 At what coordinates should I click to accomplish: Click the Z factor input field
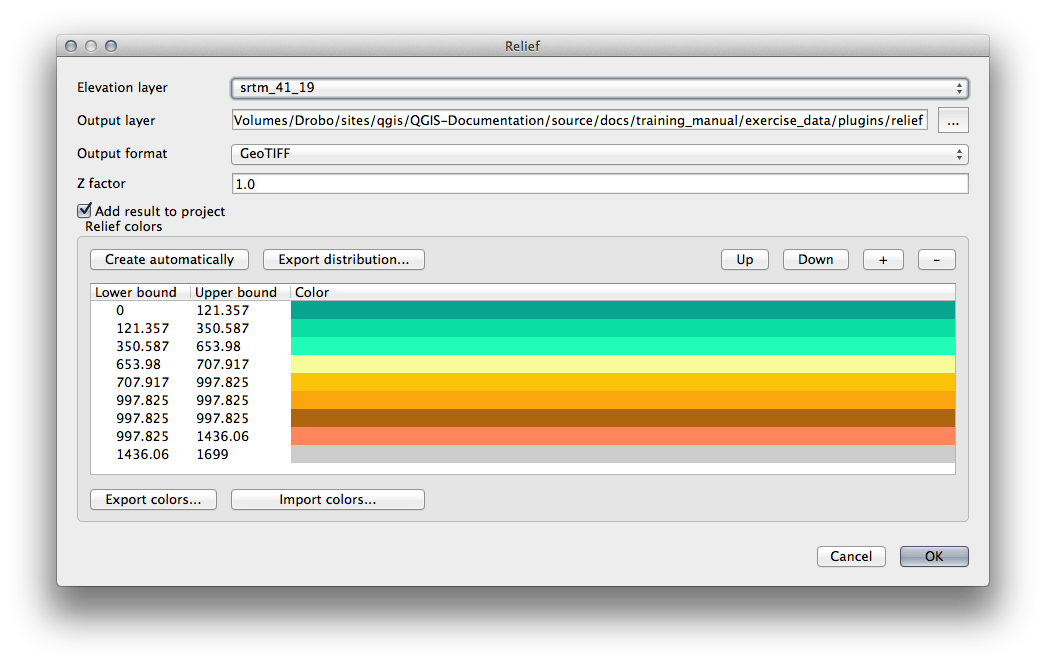pyautogui.click(x=599, y=184)
